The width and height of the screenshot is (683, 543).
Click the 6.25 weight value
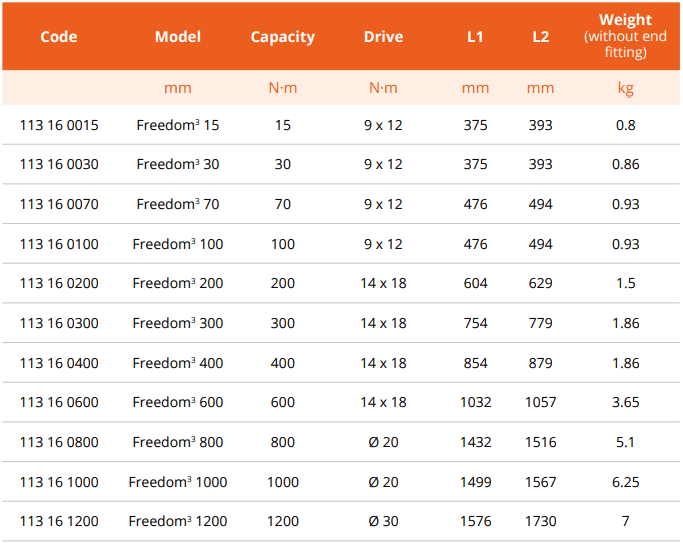tap(625, 482)
